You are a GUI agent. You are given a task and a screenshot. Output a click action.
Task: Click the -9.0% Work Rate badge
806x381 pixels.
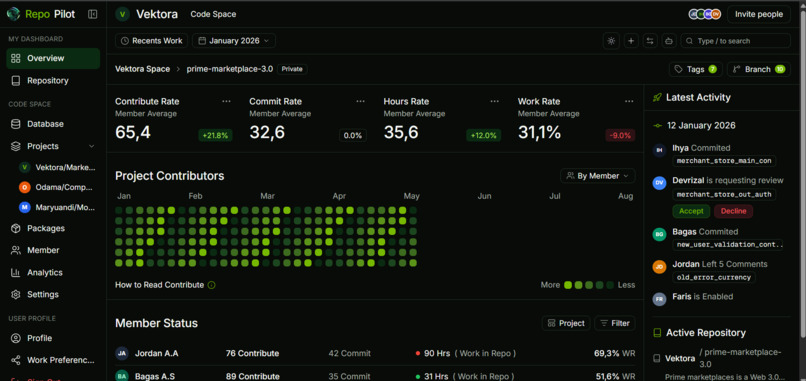[620, 136]
